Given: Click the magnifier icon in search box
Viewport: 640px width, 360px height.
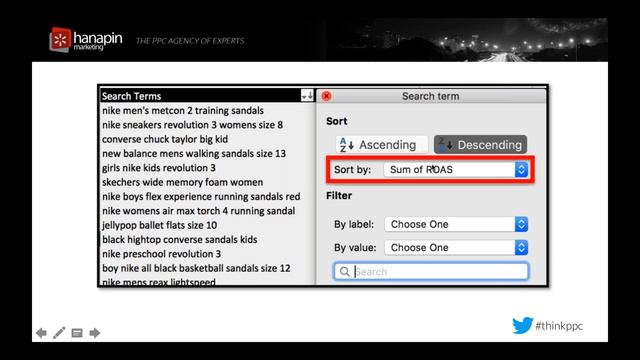Looking at the screenshot, I should pyautogui.click(x=344, y=272).
